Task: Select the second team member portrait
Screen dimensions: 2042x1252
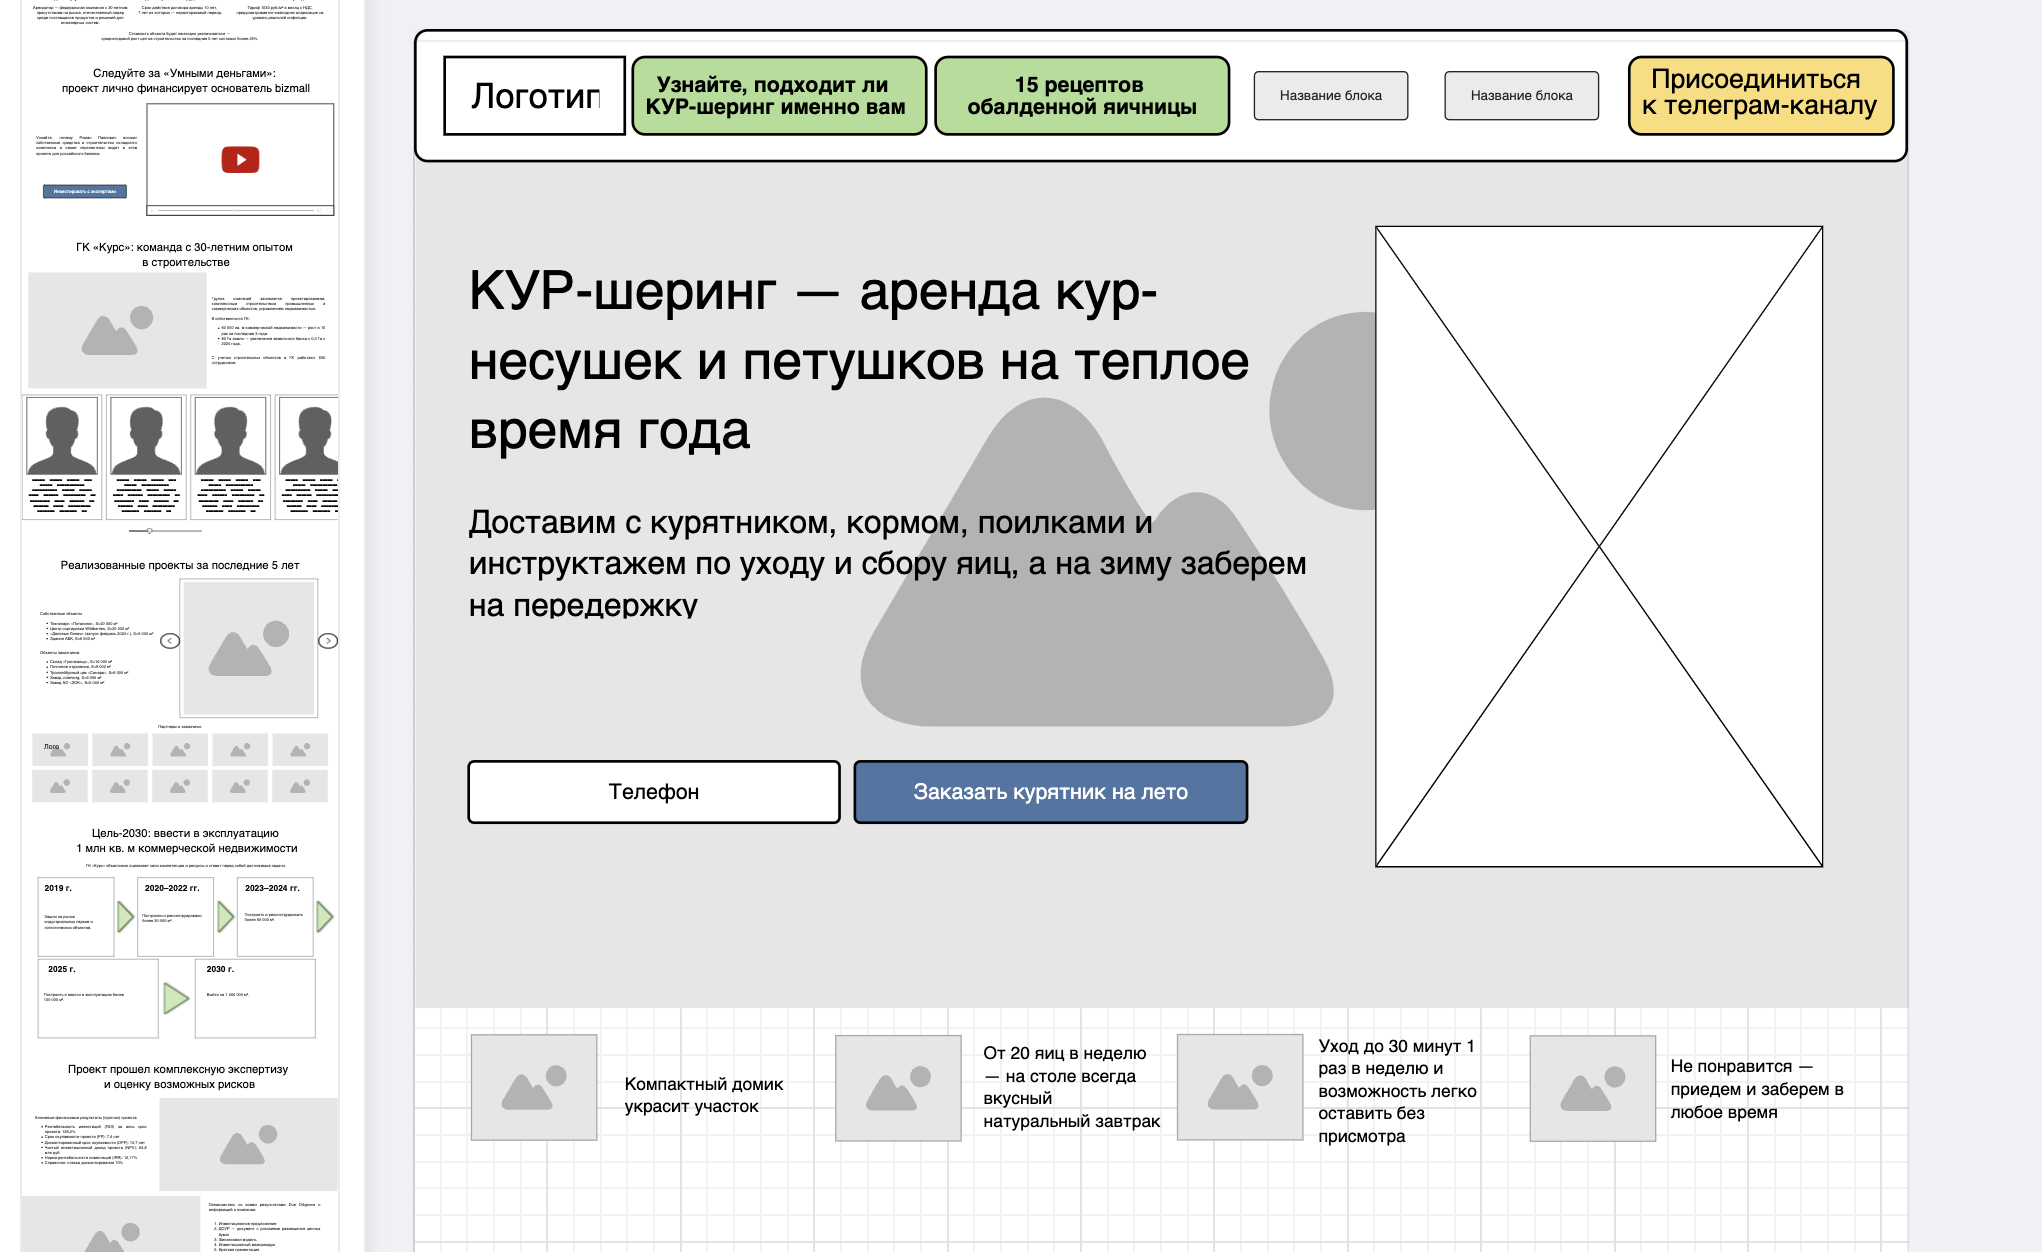Action: (x=146, y=436)
